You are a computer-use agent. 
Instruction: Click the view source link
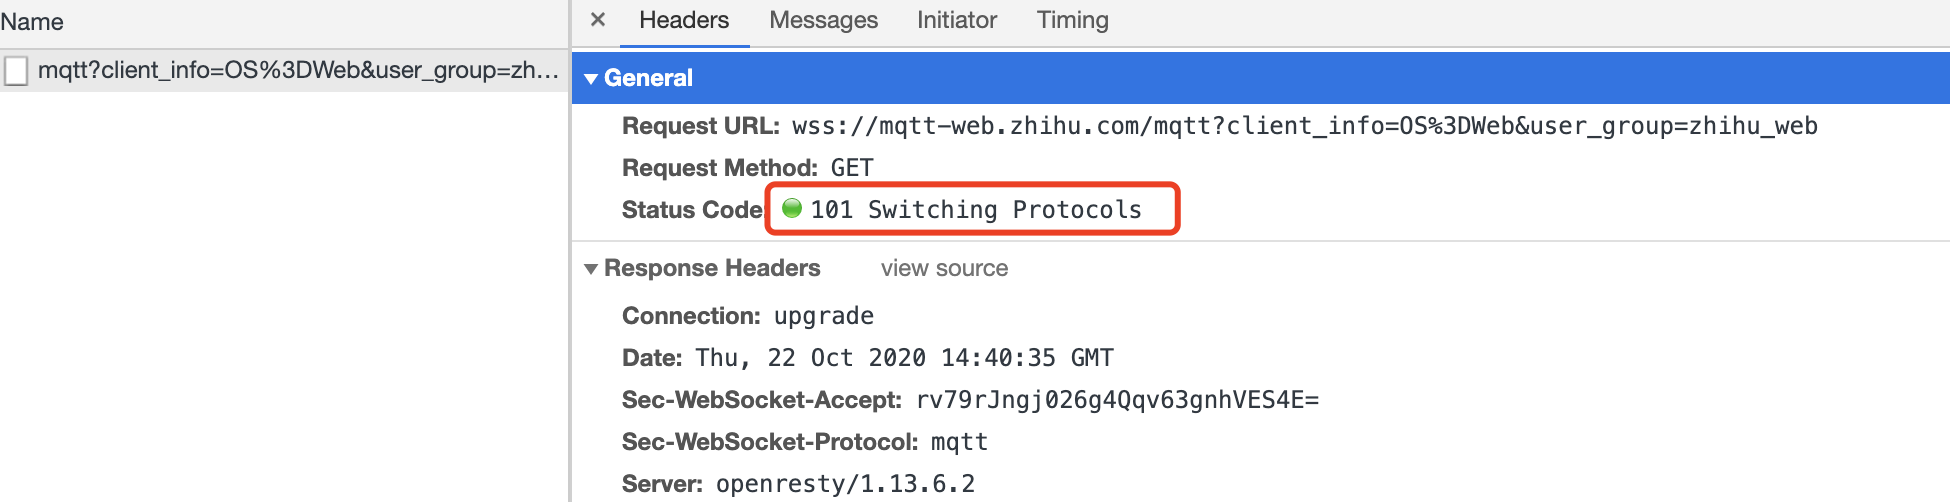944,268
